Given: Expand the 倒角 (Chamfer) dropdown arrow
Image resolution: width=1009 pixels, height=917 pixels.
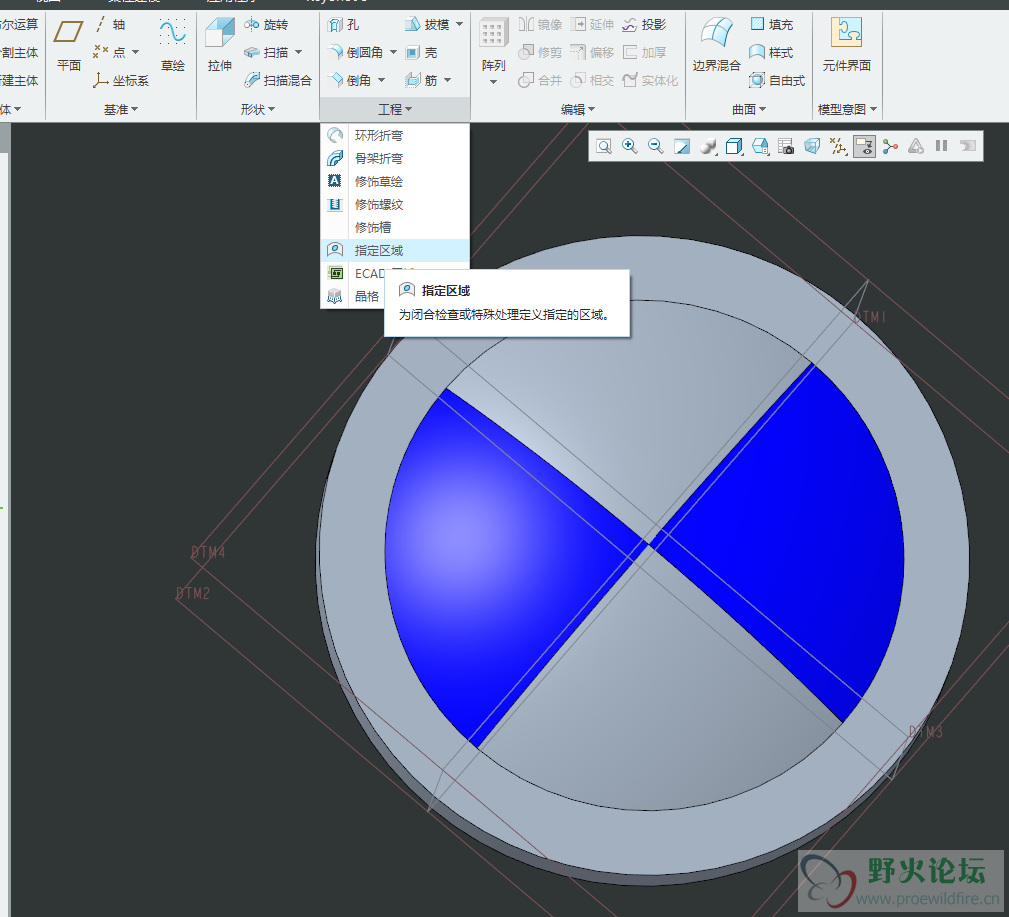Looking at the screenshot, I should tap(381, 80).
